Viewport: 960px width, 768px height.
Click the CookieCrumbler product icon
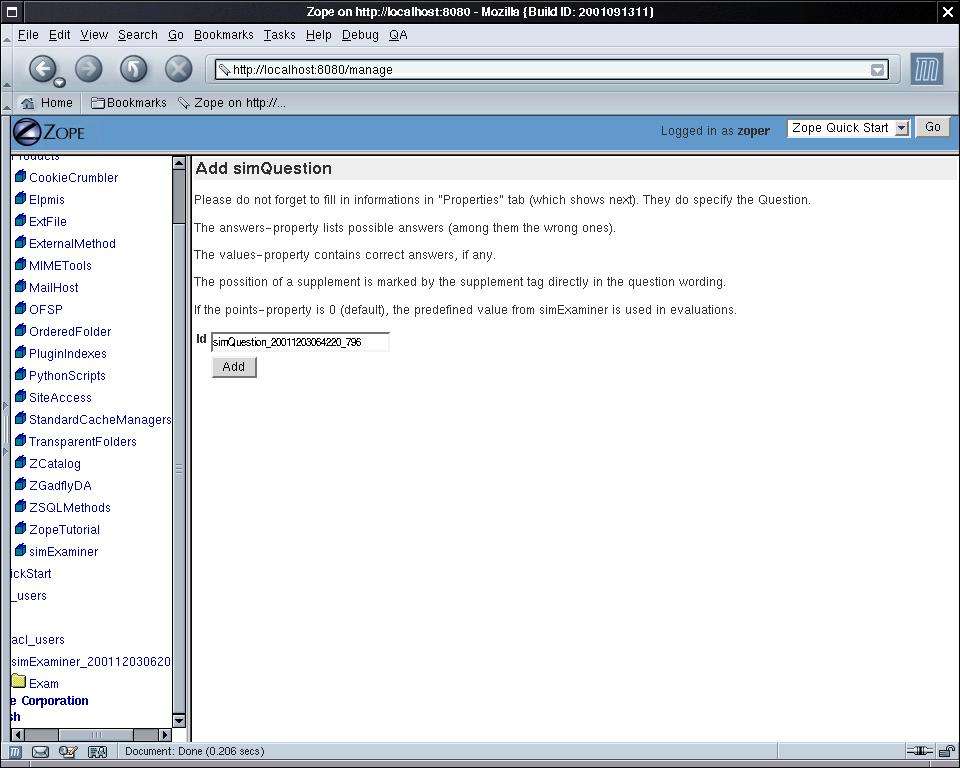pos(20,176)
